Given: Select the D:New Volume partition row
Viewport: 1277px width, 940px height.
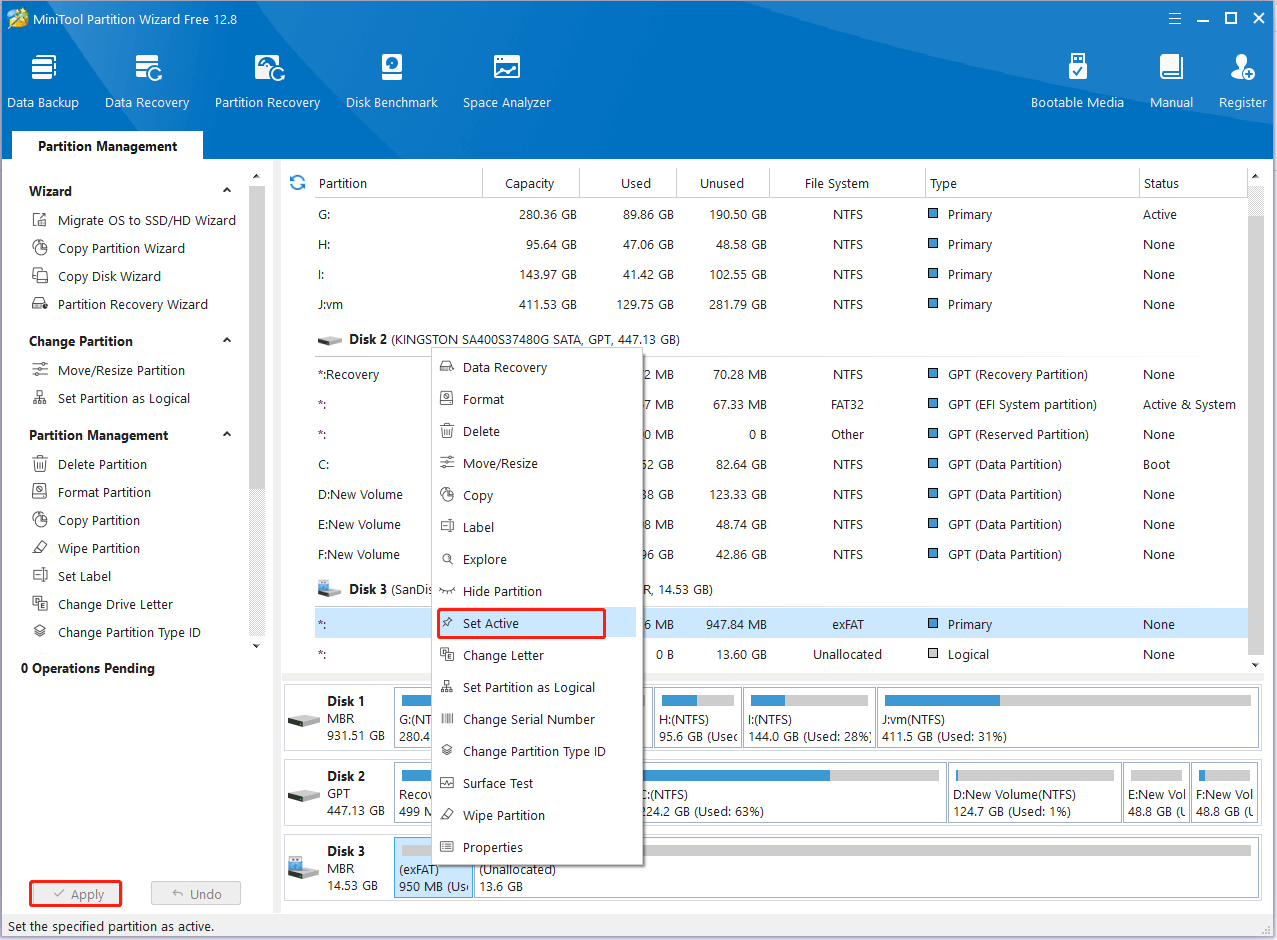Looking at the screenshot, I should (781, 494).
